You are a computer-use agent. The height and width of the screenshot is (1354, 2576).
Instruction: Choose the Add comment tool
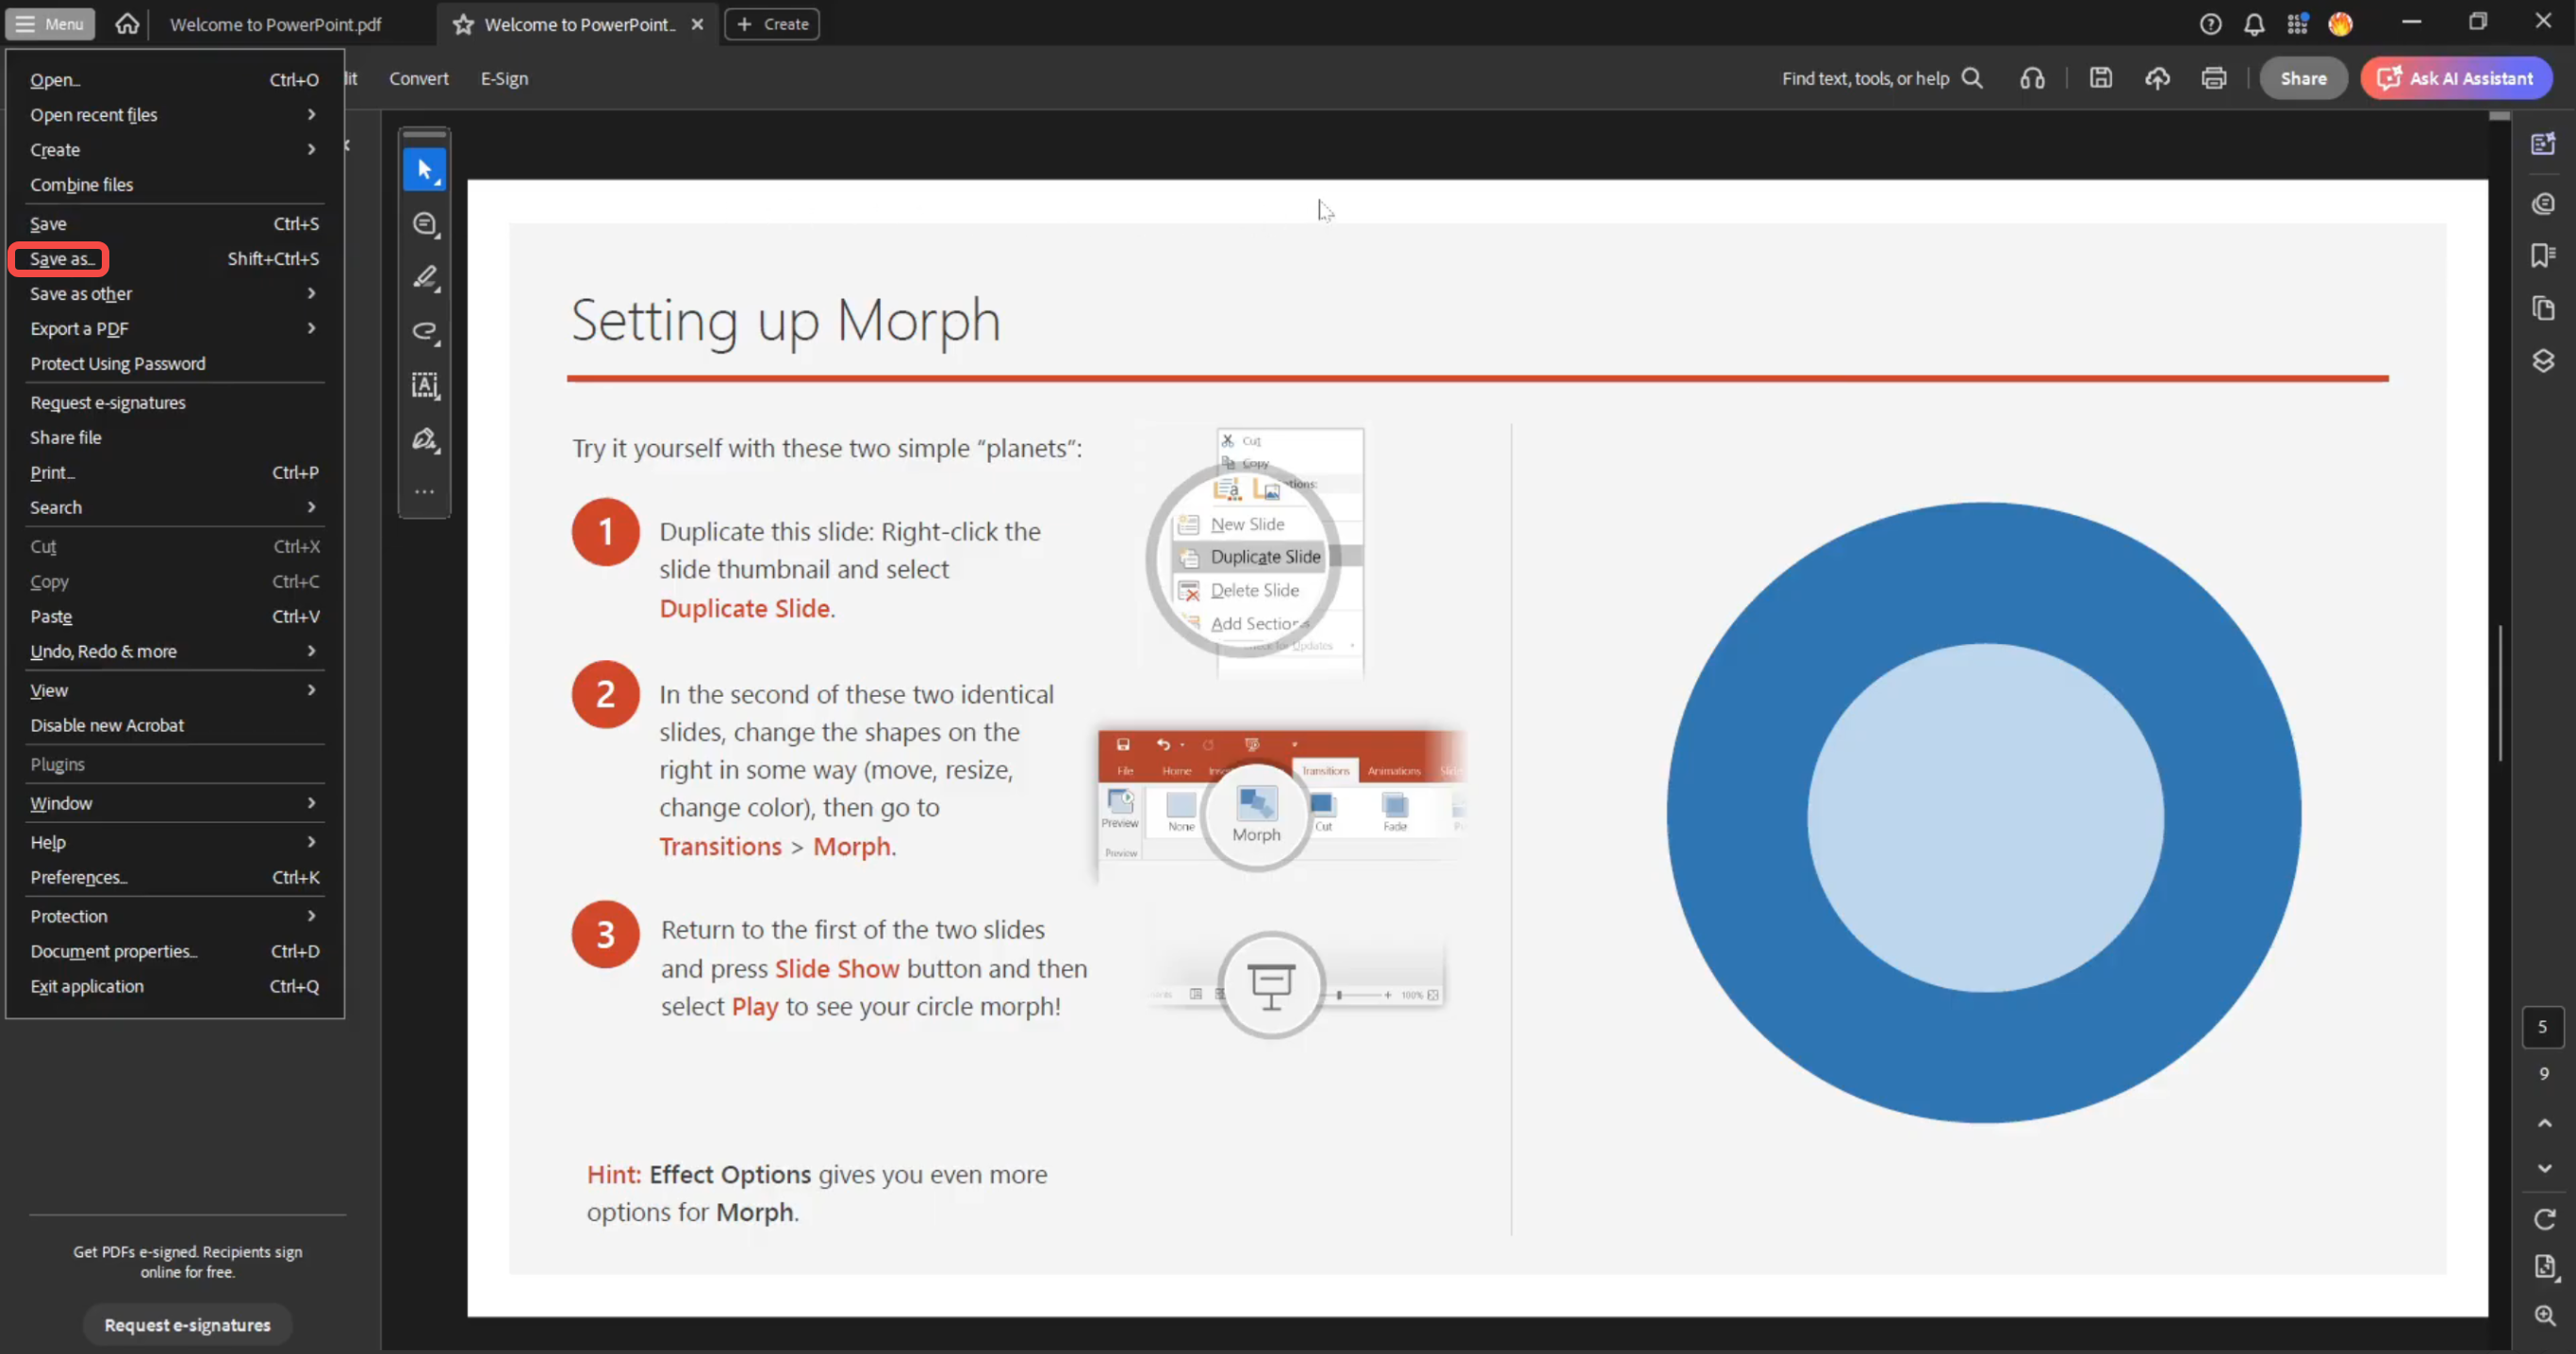click(x=425, y=224)
